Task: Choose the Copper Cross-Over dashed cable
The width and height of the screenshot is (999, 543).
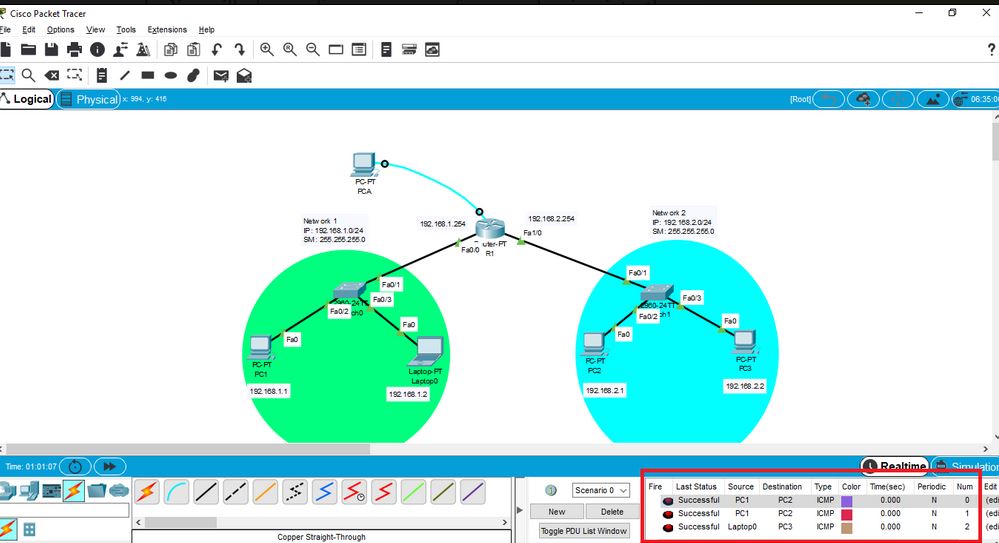Action: coord(236,492)
